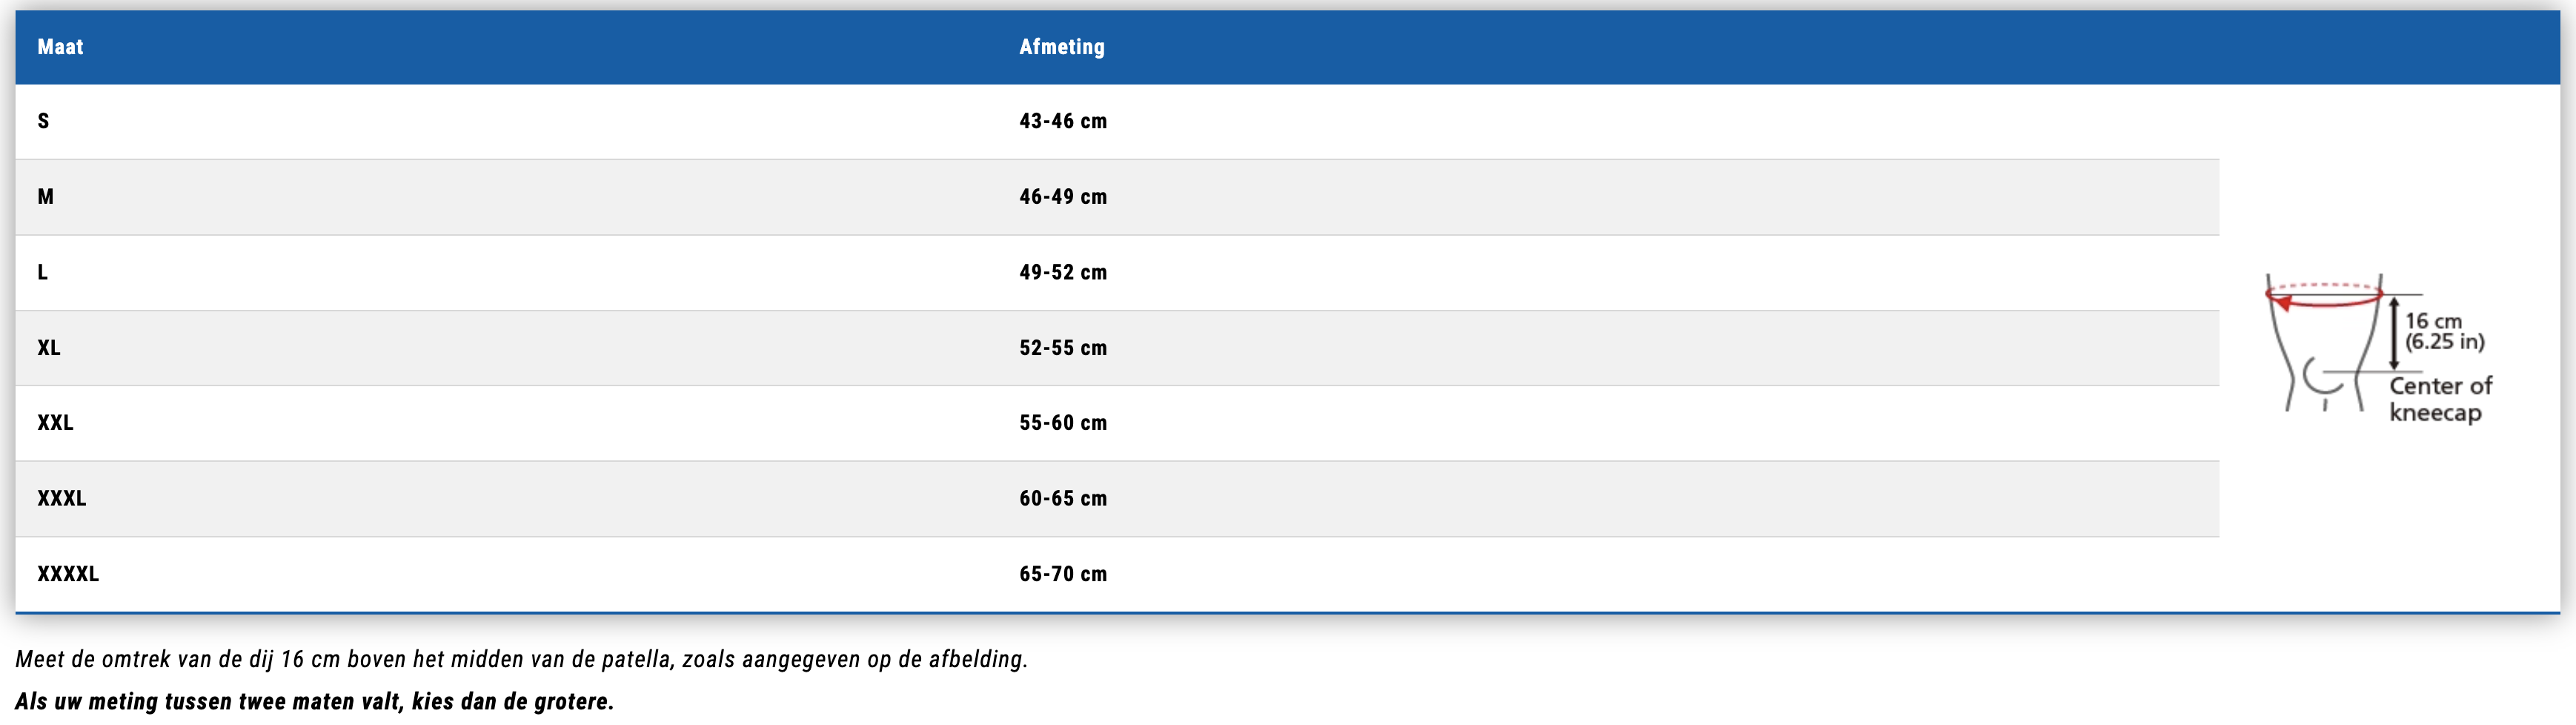Click the "Center of kneecap" diagram label
This screenshot has height=725, width=2576.
(x=2439, y=399)
